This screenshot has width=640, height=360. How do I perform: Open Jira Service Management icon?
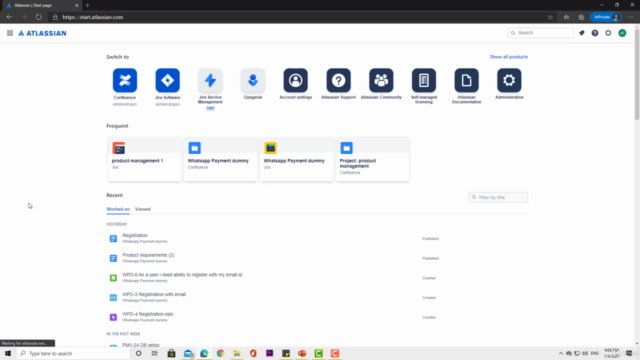pyautogui.click(x=210, y=80)
